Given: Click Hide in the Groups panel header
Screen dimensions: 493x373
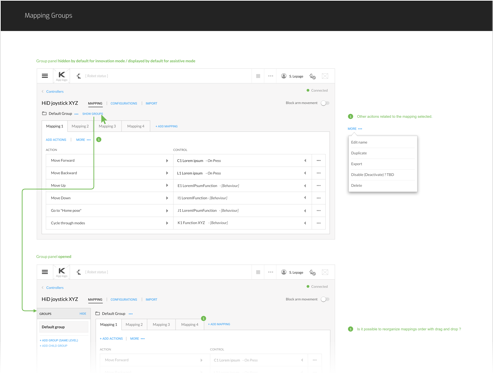Looking at the screenshot, I should [83, 314].
